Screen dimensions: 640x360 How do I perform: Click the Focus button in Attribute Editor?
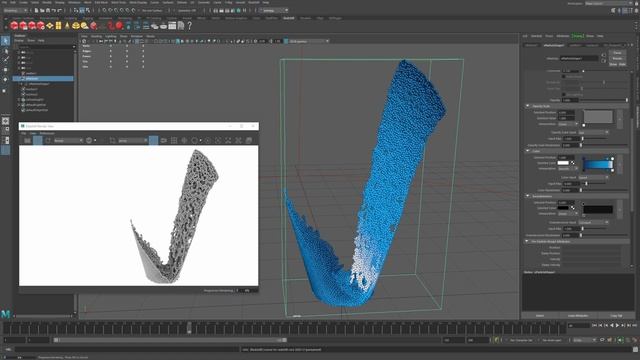click(617, 53)
